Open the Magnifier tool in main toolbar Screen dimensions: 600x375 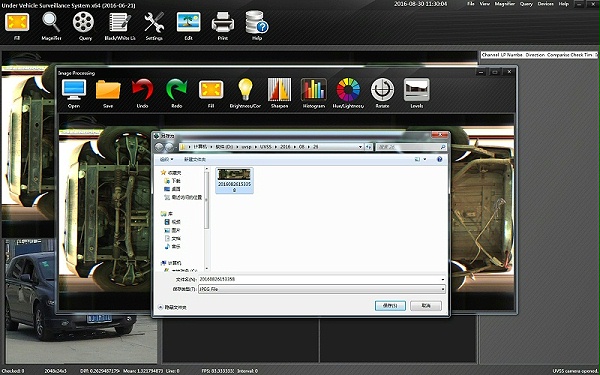[51, 22]
